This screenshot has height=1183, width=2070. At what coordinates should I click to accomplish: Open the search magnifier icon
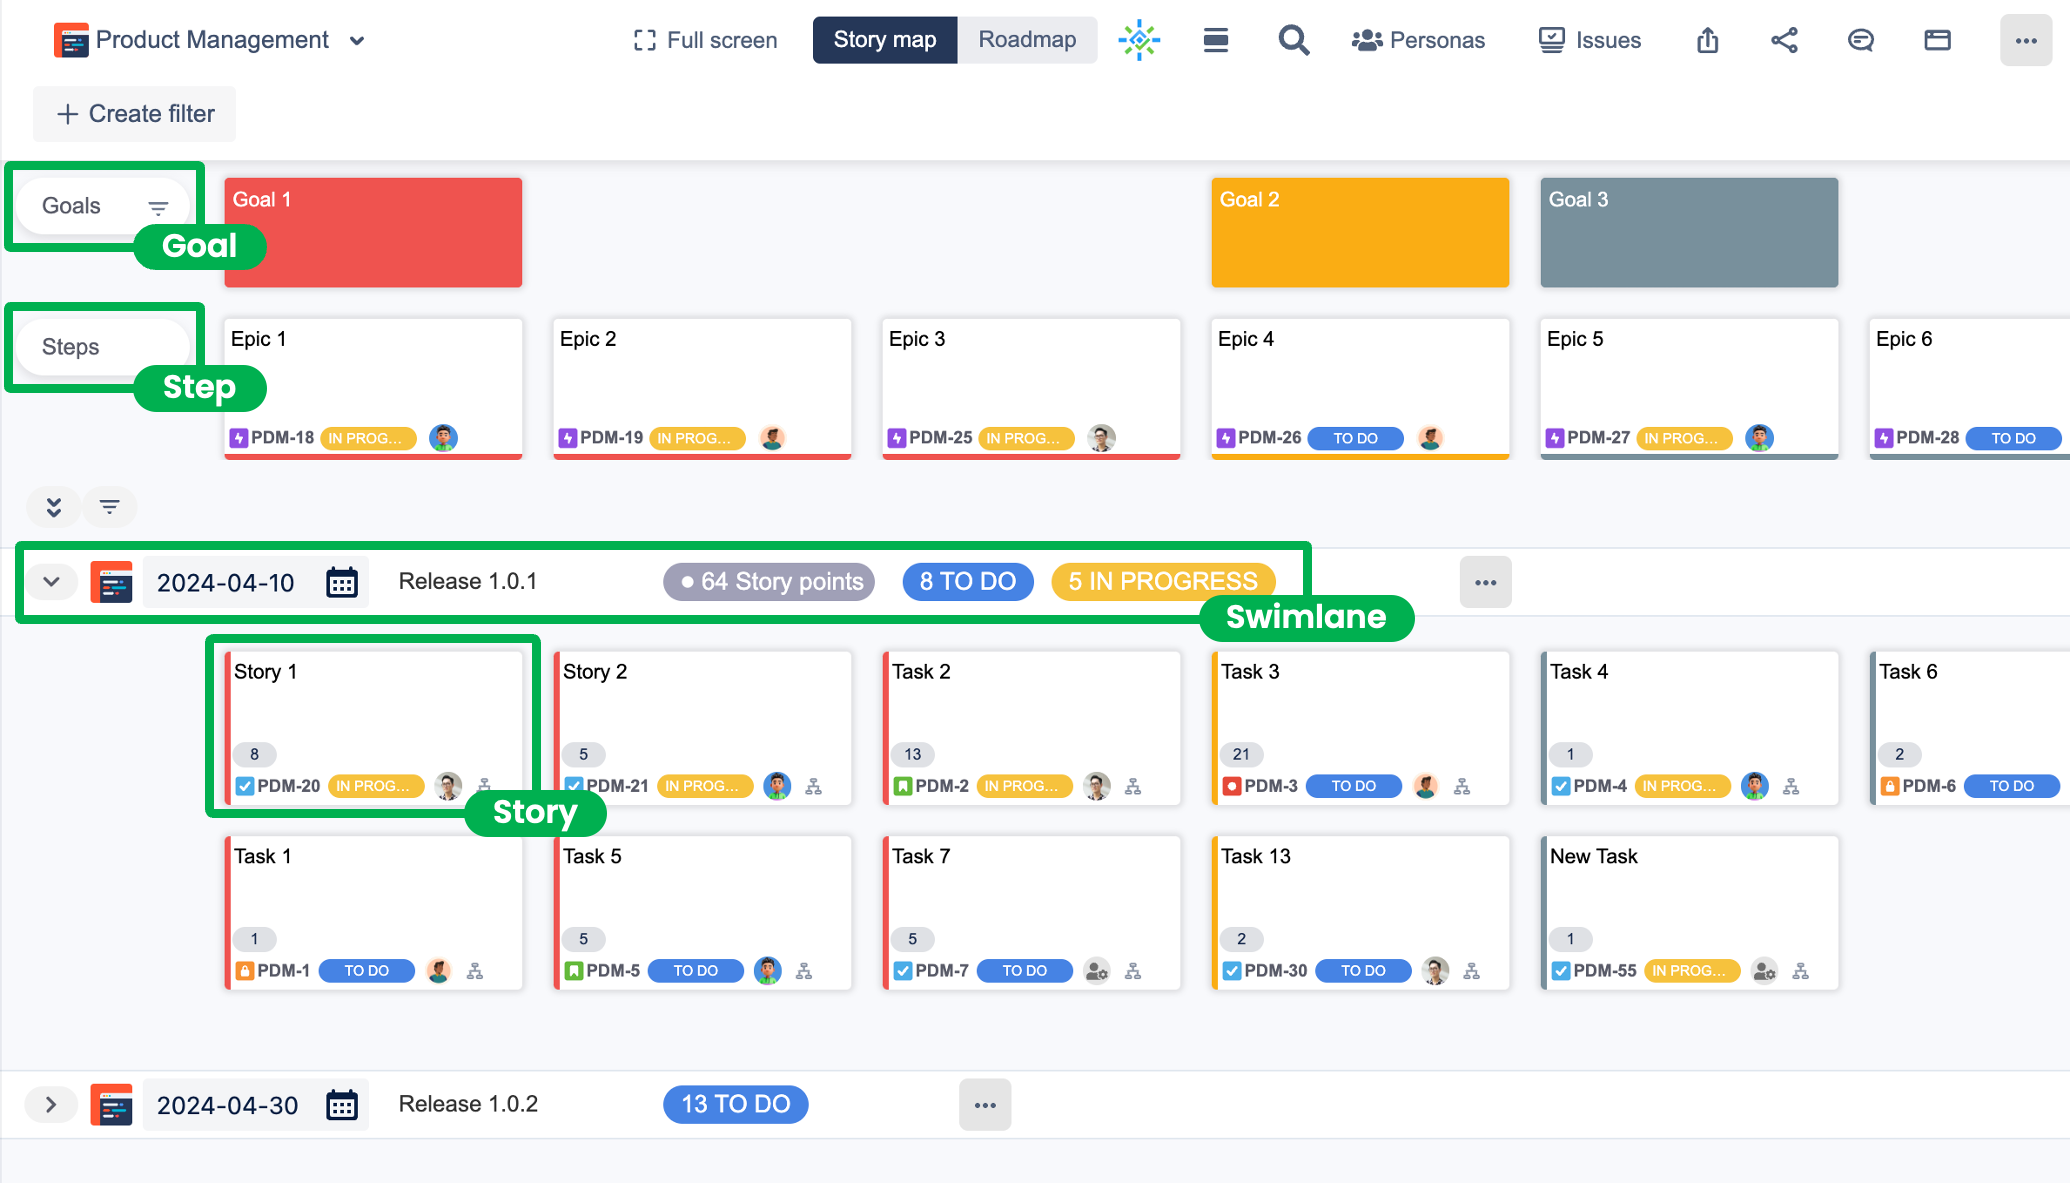tap(1293, 40)
